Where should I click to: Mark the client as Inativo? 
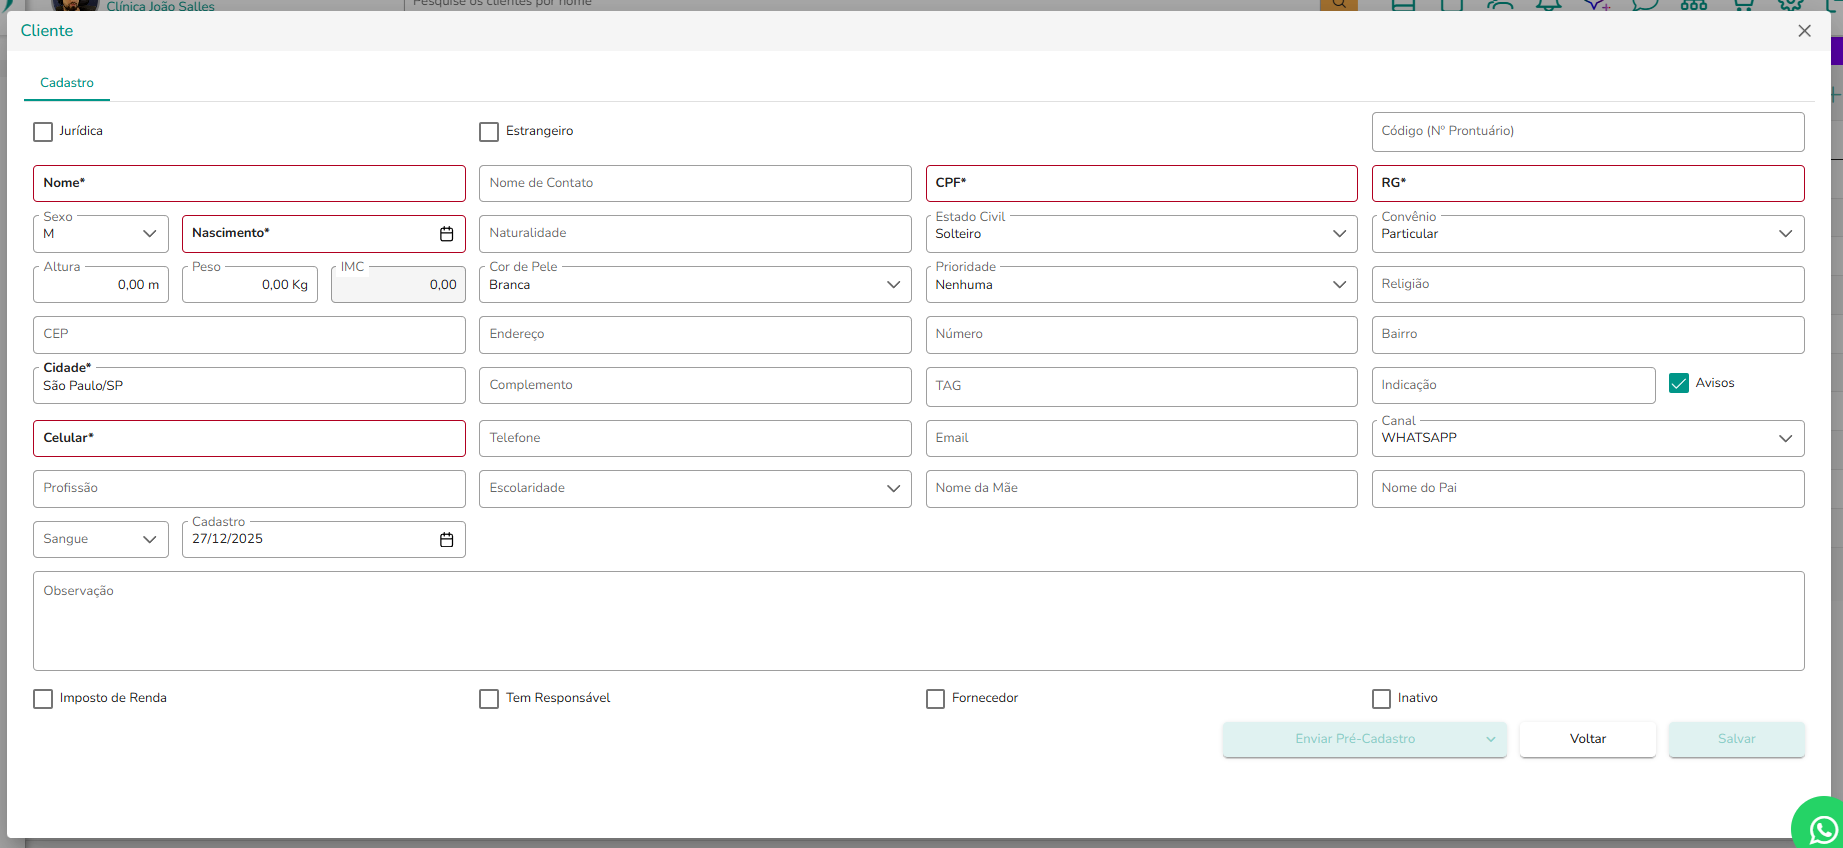point(1381,699)
